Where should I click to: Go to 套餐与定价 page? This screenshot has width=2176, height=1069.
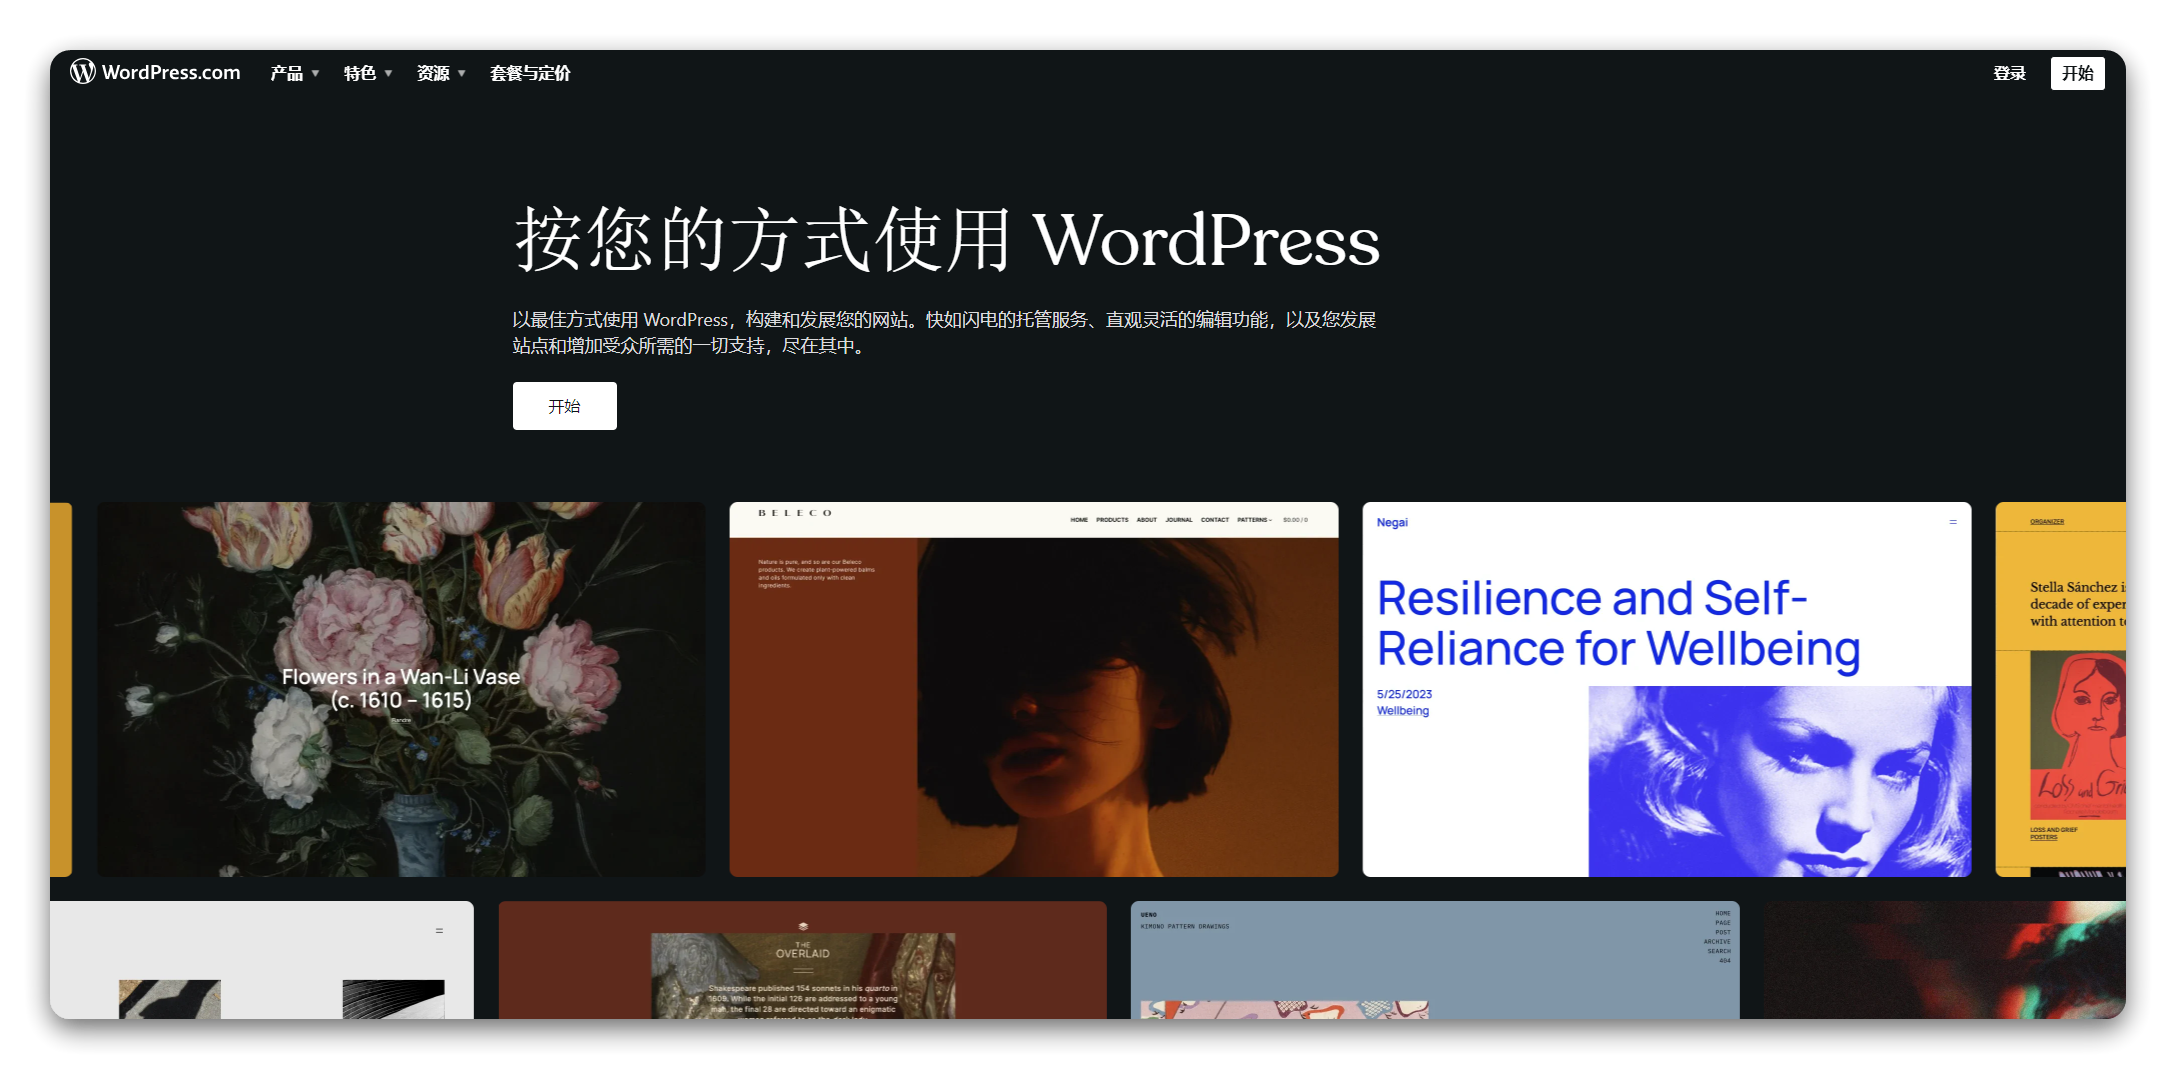pyautogui.click(x=530, y=73)
